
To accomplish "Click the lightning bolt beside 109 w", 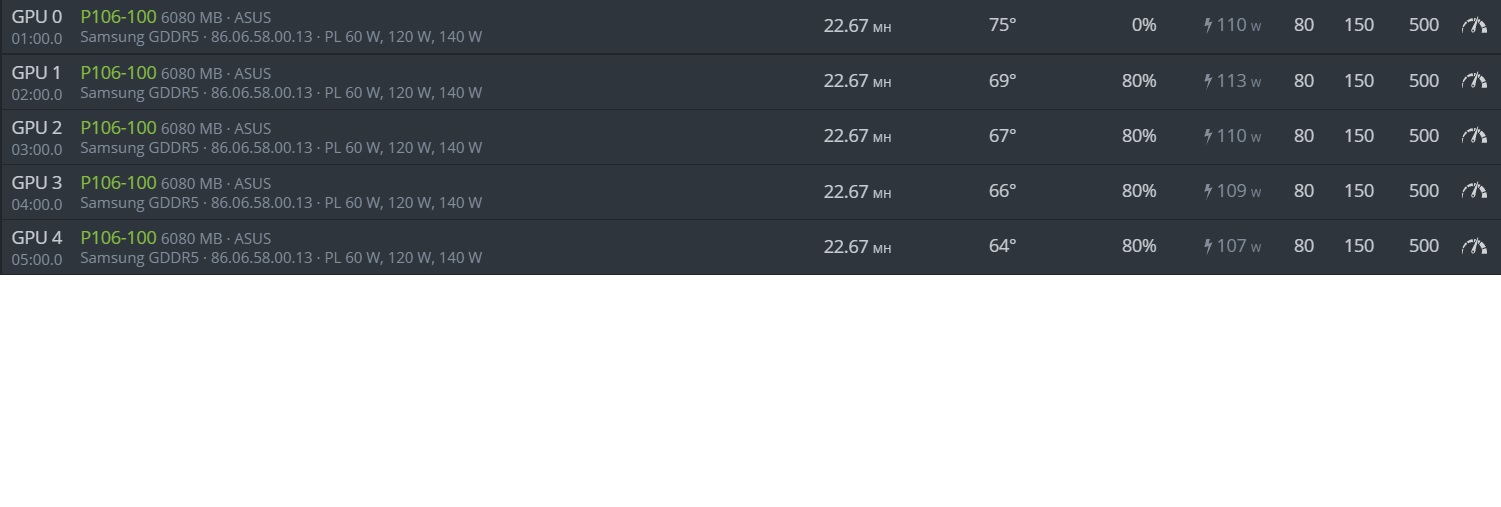I will click(1208, 191).
